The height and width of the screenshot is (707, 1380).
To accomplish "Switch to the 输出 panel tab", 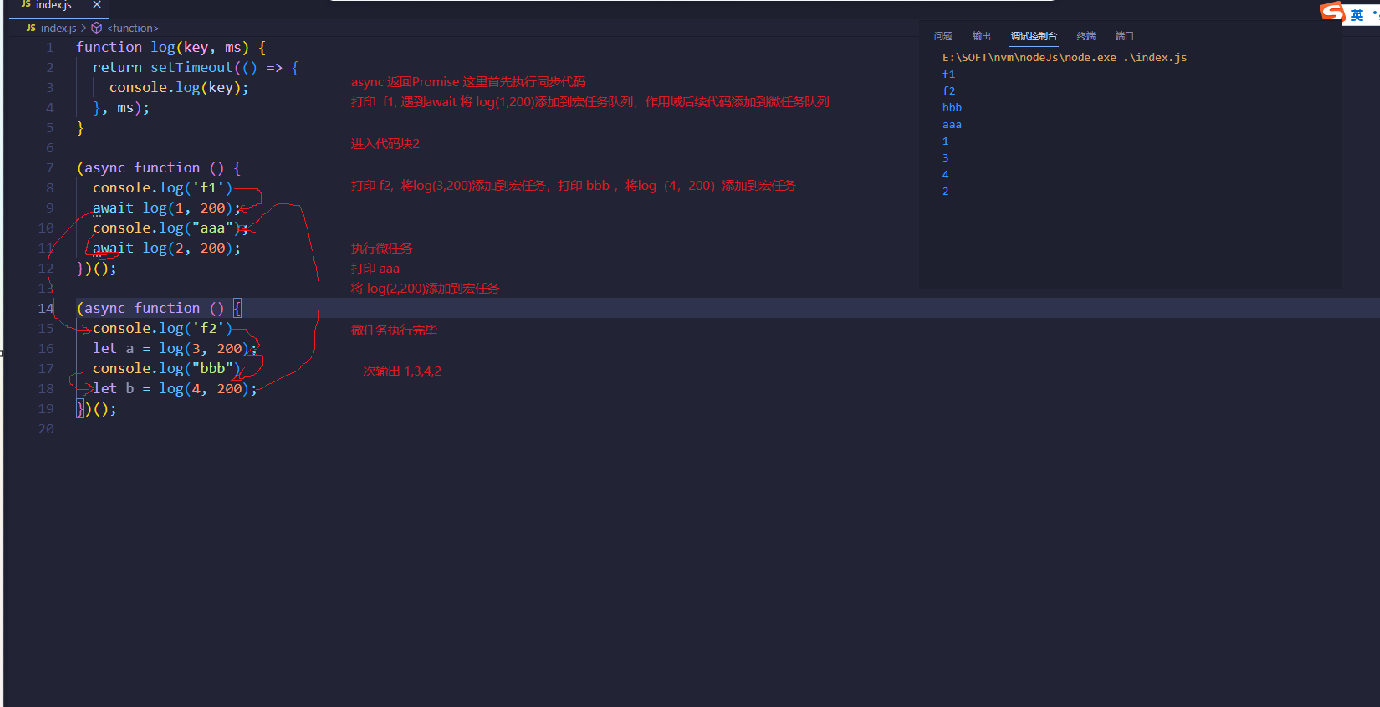I will point(982,36).
